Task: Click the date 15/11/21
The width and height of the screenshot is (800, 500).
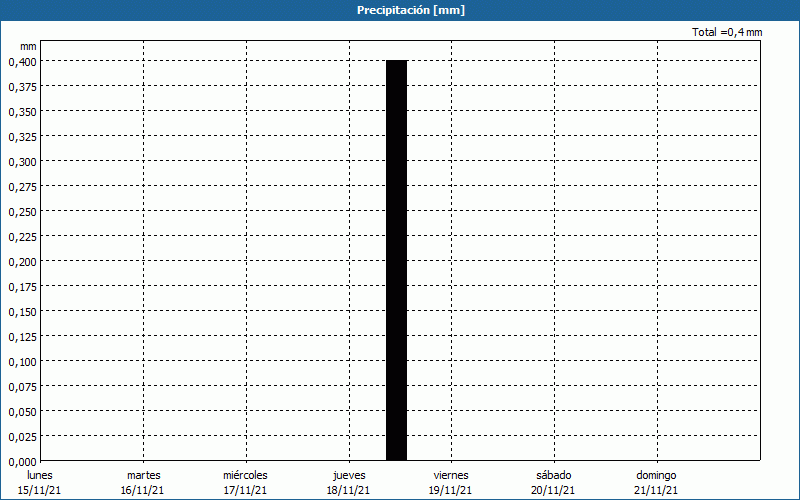Action: click(39, 490)
